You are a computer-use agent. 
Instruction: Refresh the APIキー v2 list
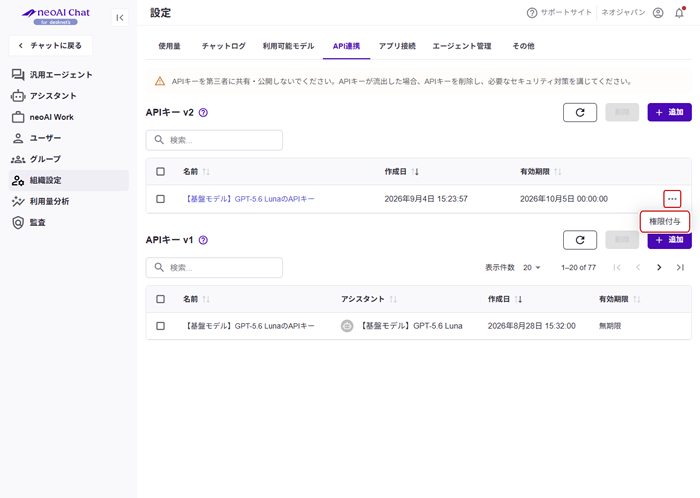tap(580, 112)
